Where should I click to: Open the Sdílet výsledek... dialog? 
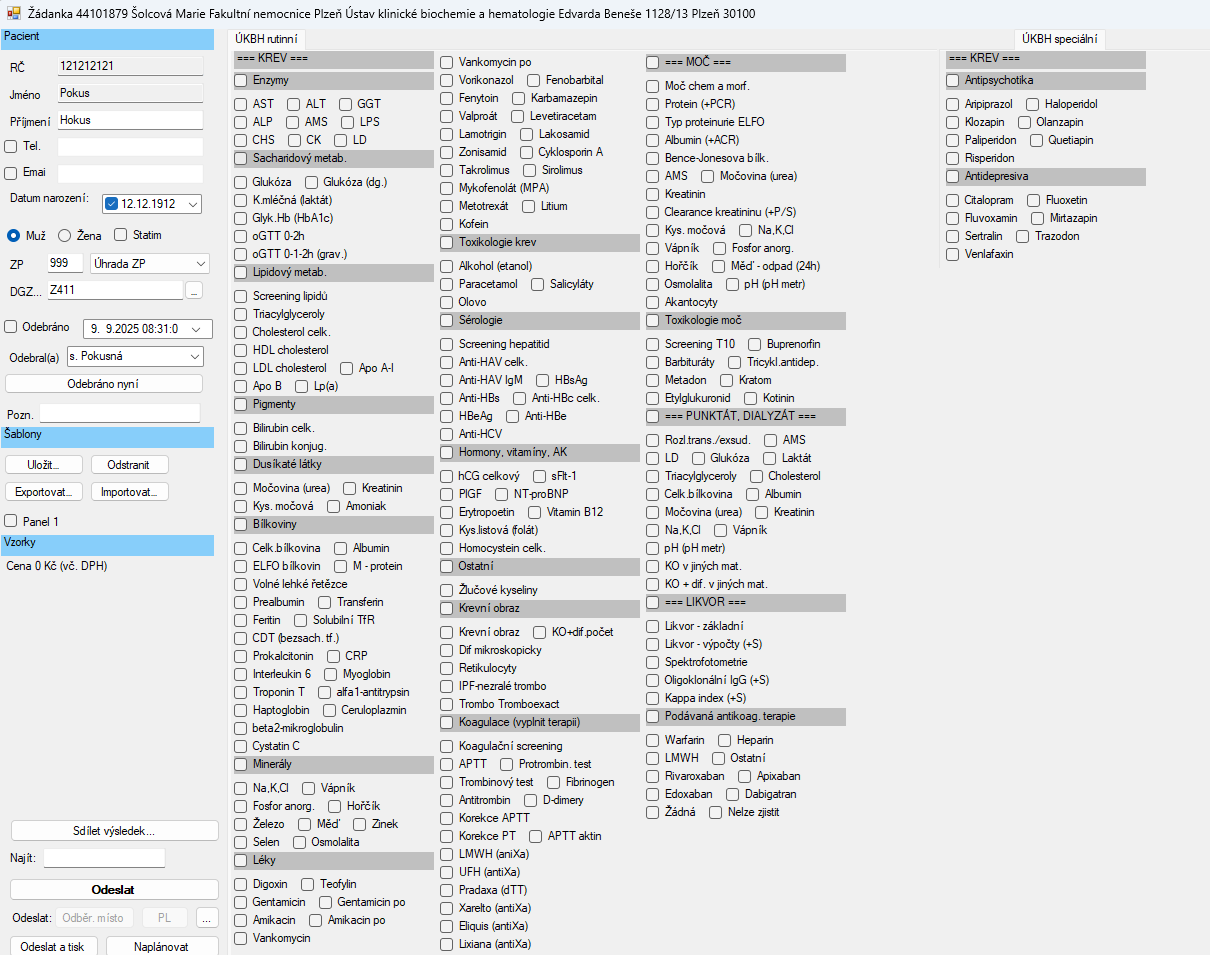[115, 831]
